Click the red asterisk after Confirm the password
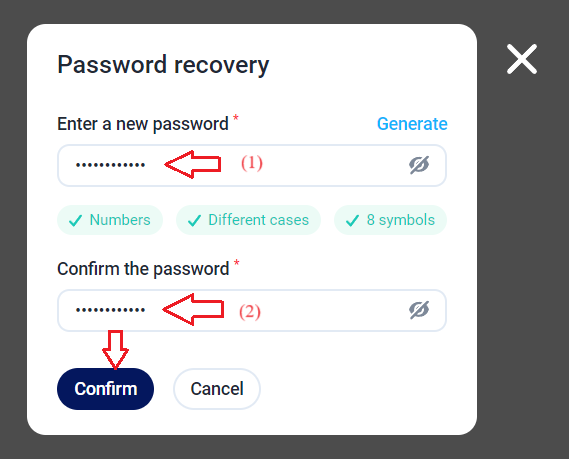The height and width of the screenshot is (459, 569). click(237, 263)
